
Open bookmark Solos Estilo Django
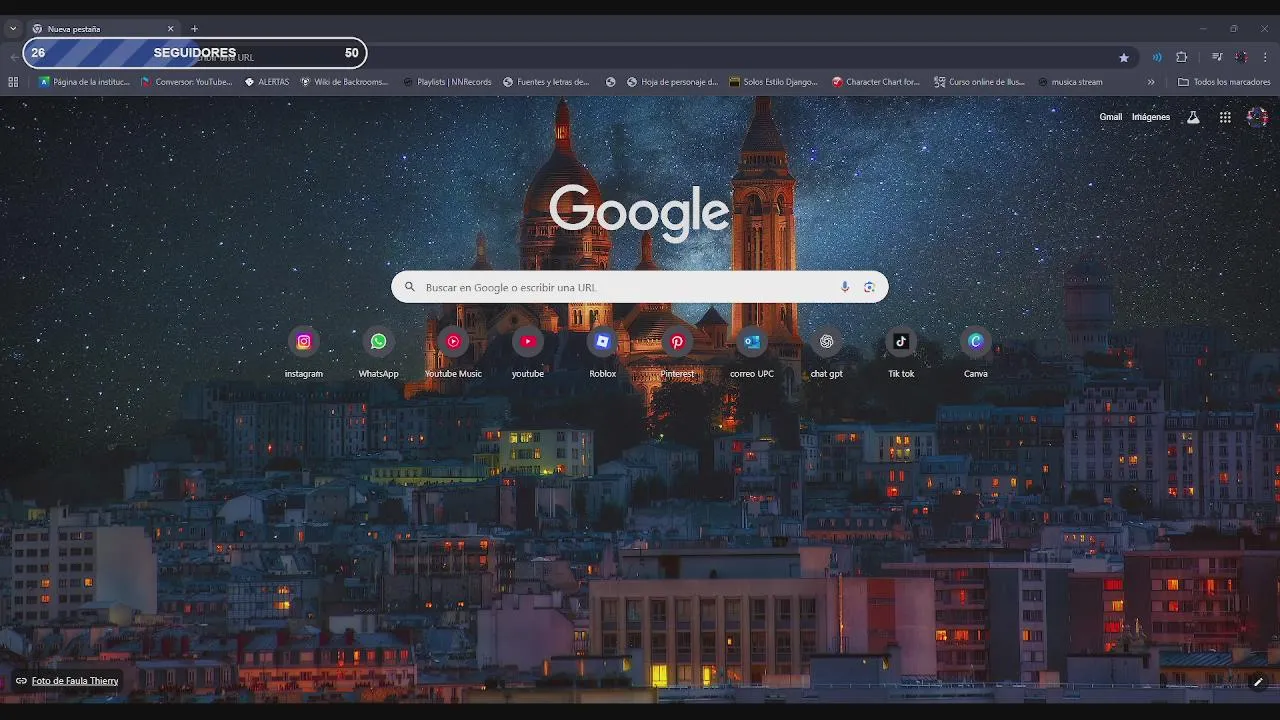(x=774, y=82)
